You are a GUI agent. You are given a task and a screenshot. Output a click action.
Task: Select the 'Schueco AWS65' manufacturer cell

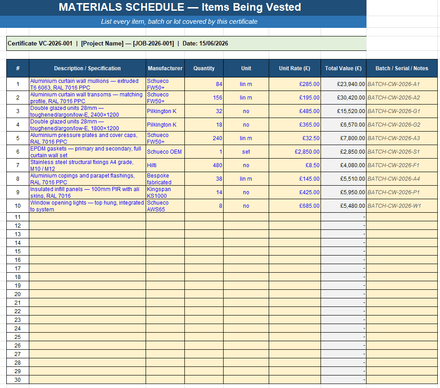click(x=165, y=206)
